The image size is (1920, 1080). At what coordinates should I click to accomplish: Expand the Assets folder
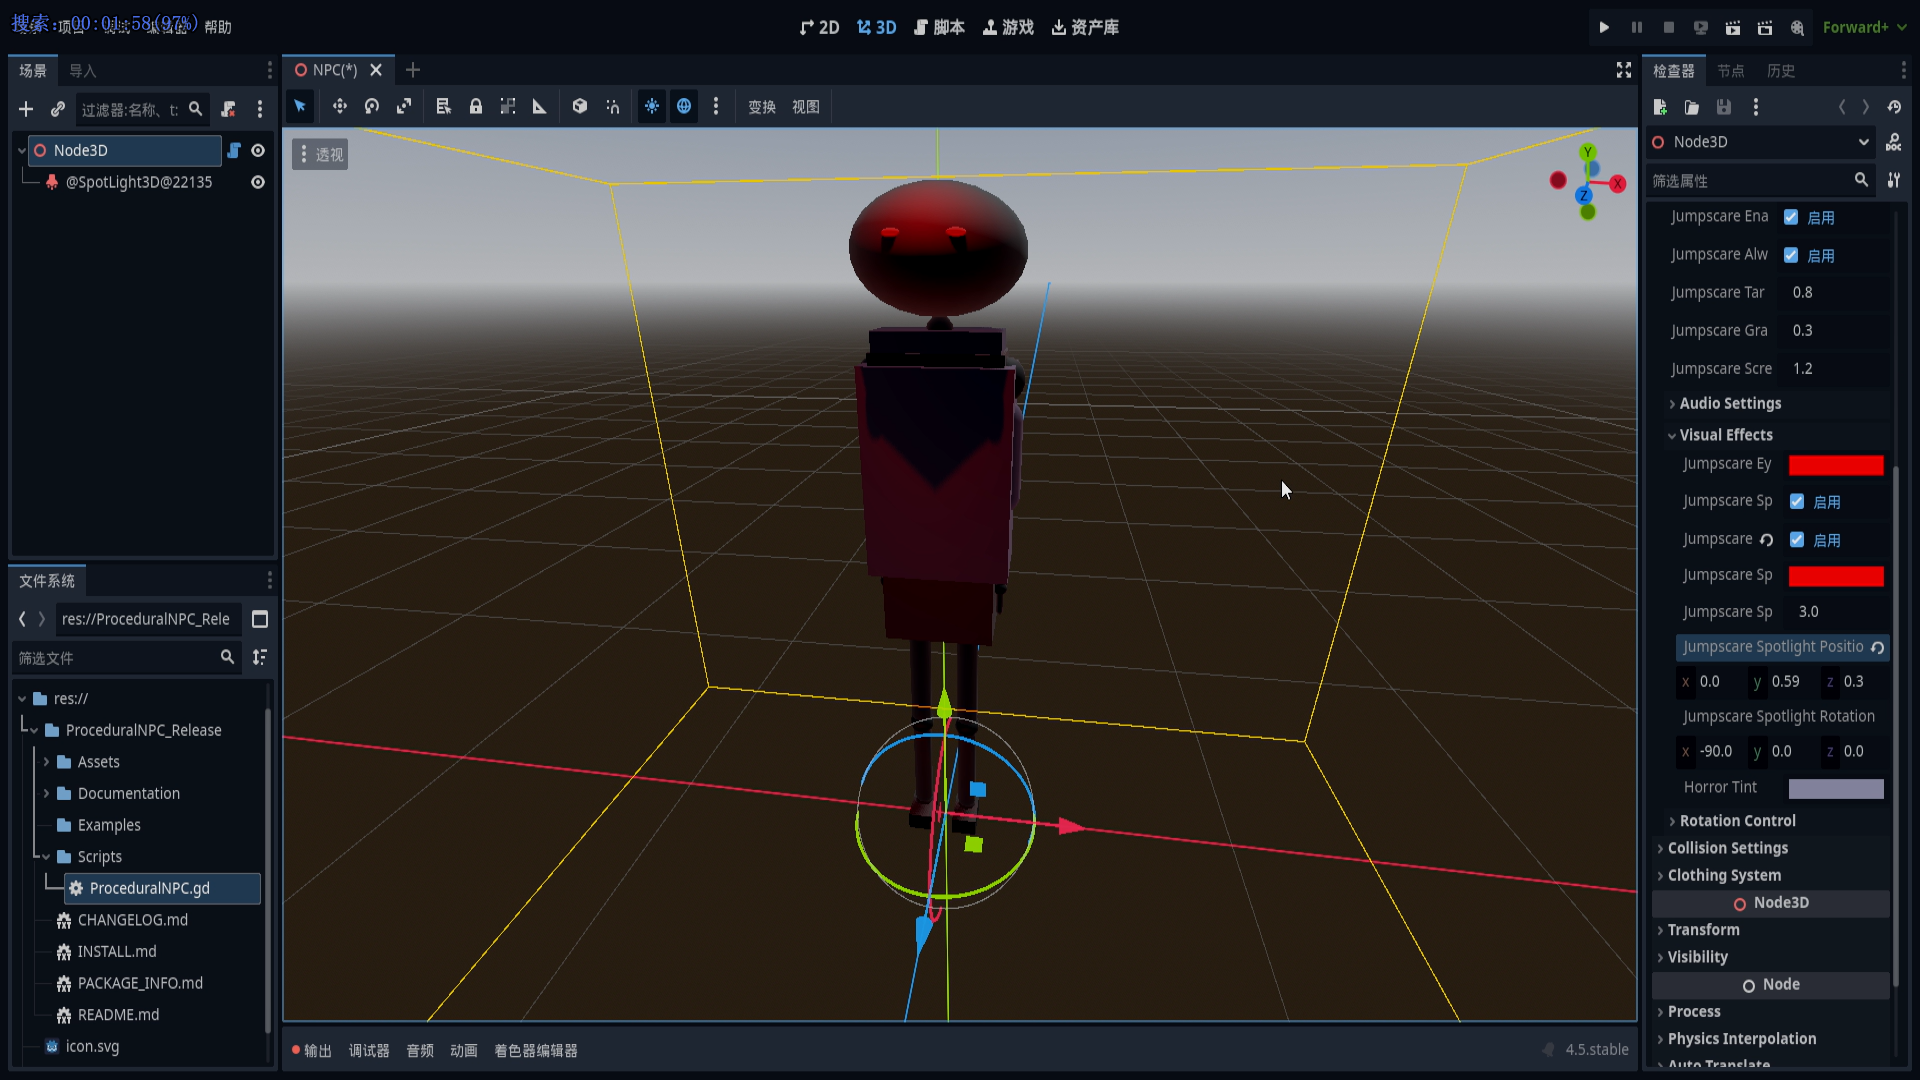pyautogui.click(x=46, y=762)
